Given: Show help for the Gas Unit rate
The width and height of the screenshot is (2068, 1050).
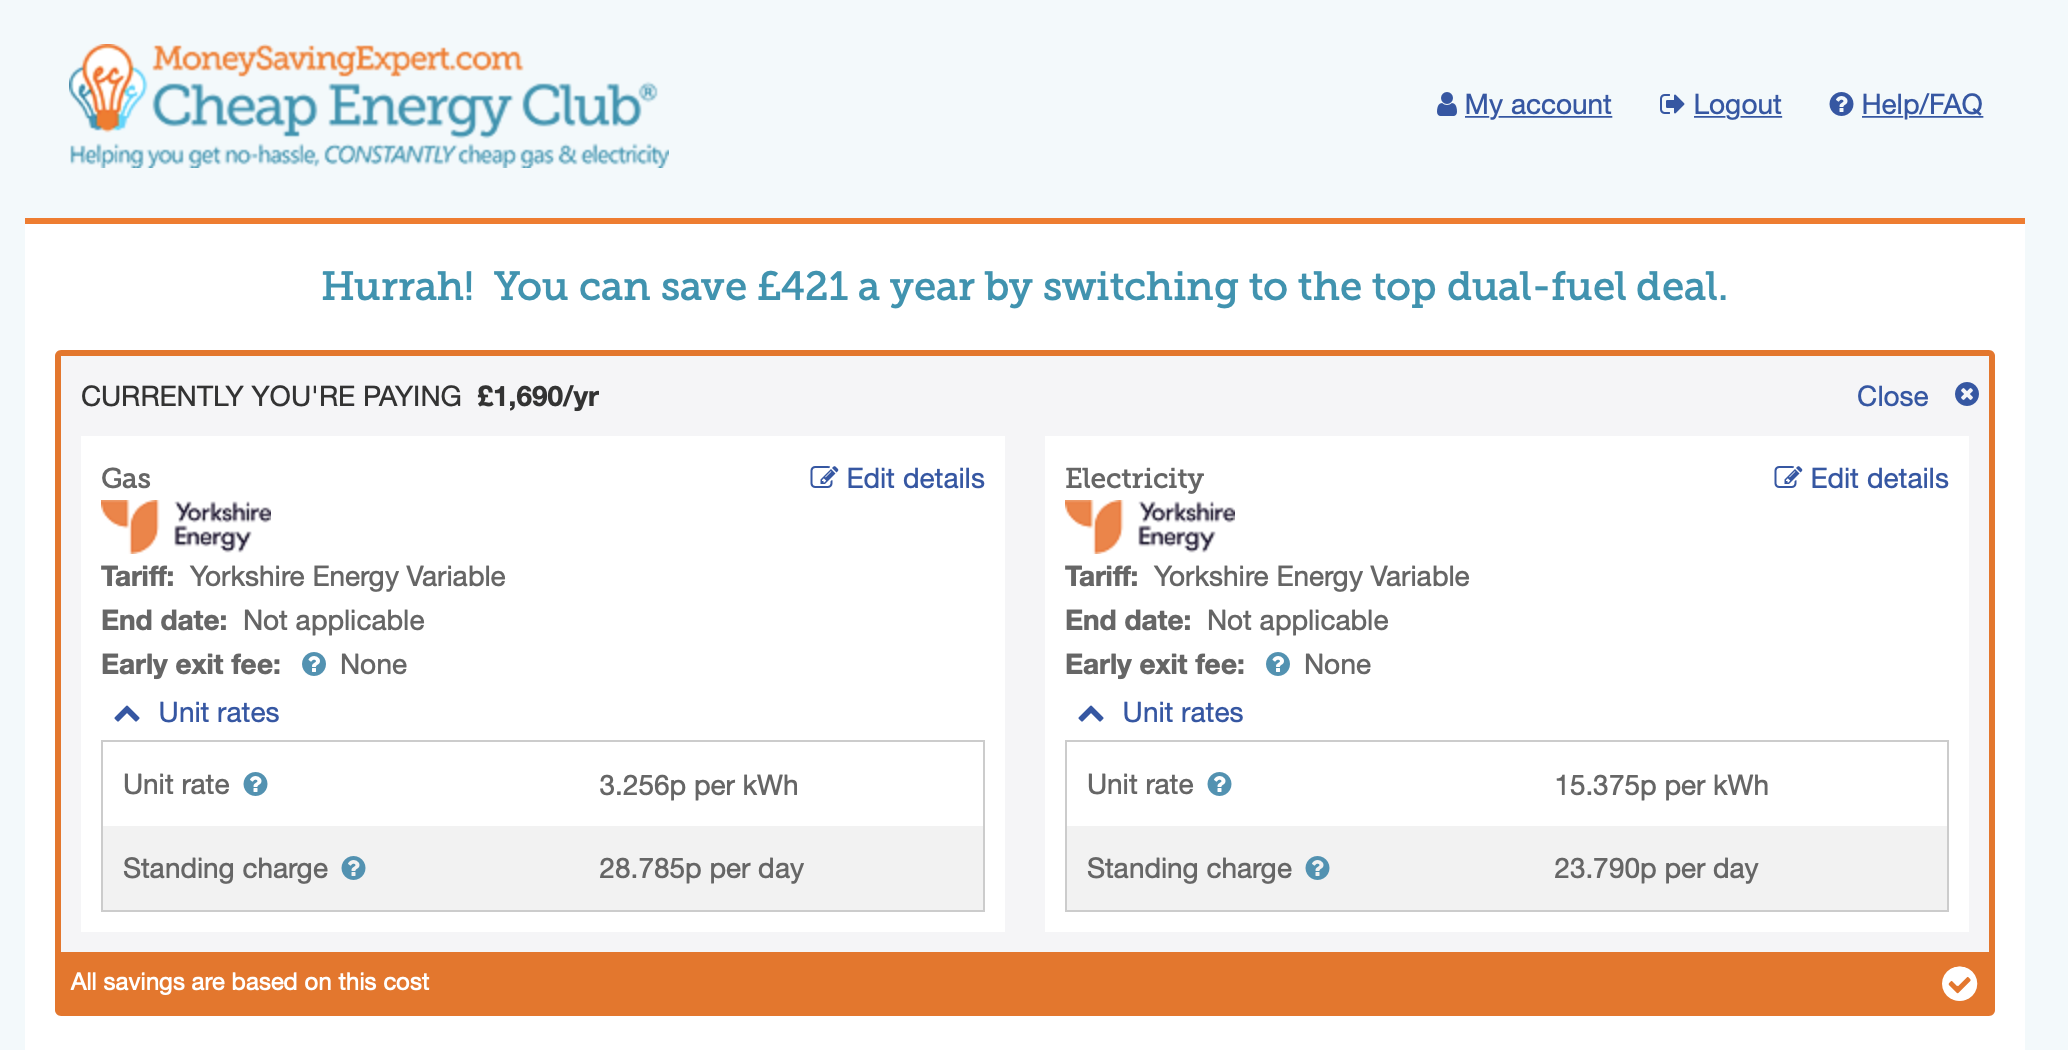Looking at the screenshot, I should click(256, 784).
